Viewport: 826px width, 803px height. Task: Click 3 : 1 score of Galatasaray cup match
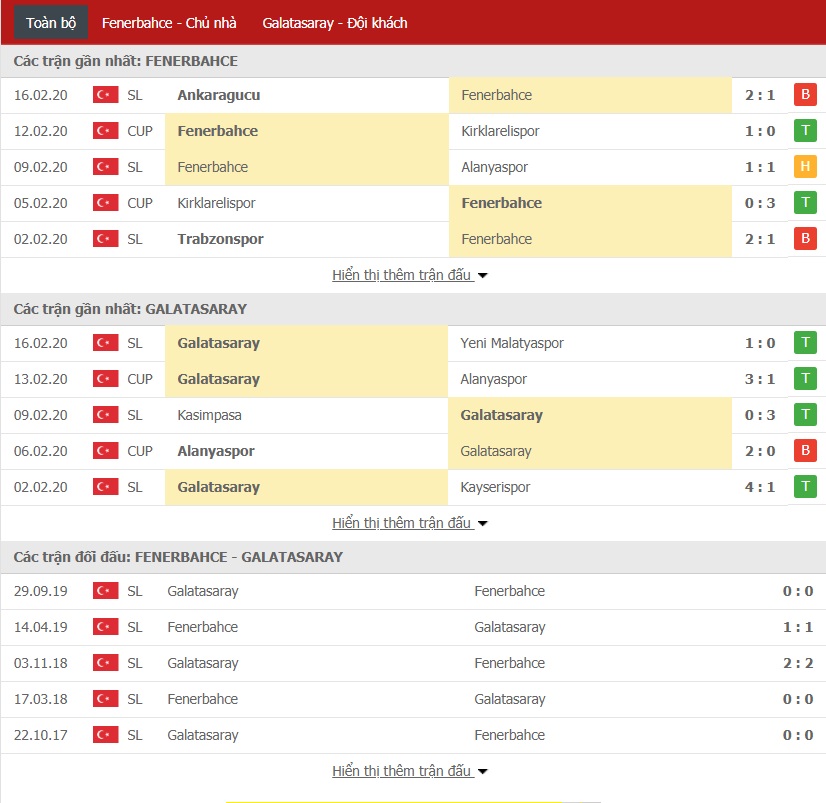pyautogui.click(x=760, y=379)
